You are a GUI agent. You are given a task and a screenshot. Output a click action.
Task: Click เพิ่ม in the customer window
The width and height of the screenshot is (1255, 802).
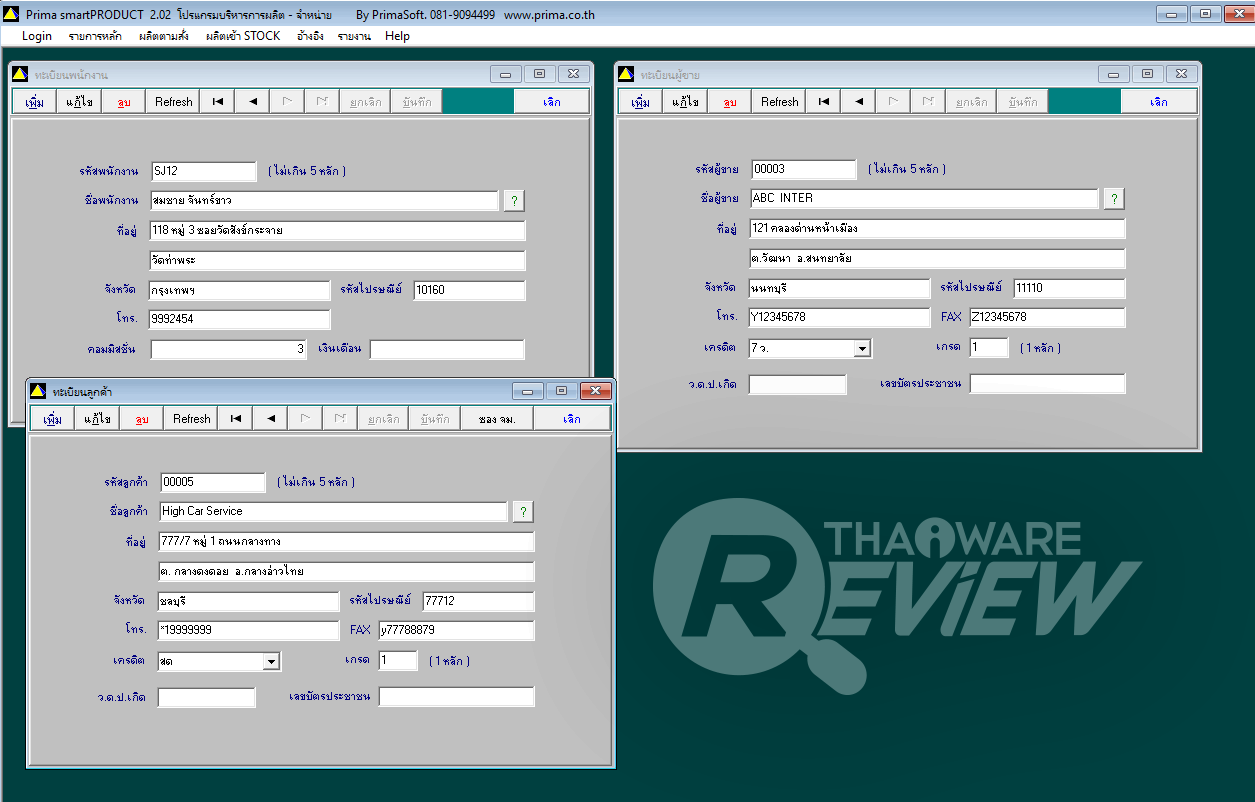(x=52, y=419)
